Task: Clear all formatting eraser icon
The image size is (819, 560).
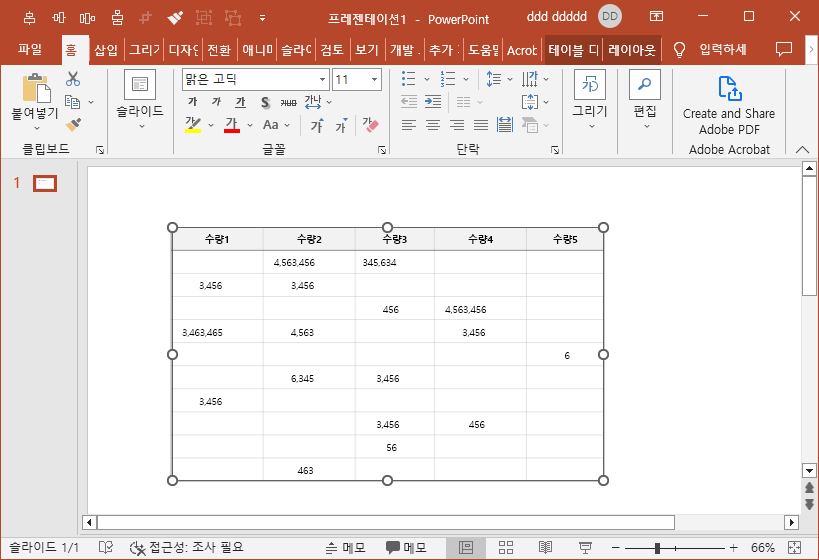Action: click(x=370, y=125)
